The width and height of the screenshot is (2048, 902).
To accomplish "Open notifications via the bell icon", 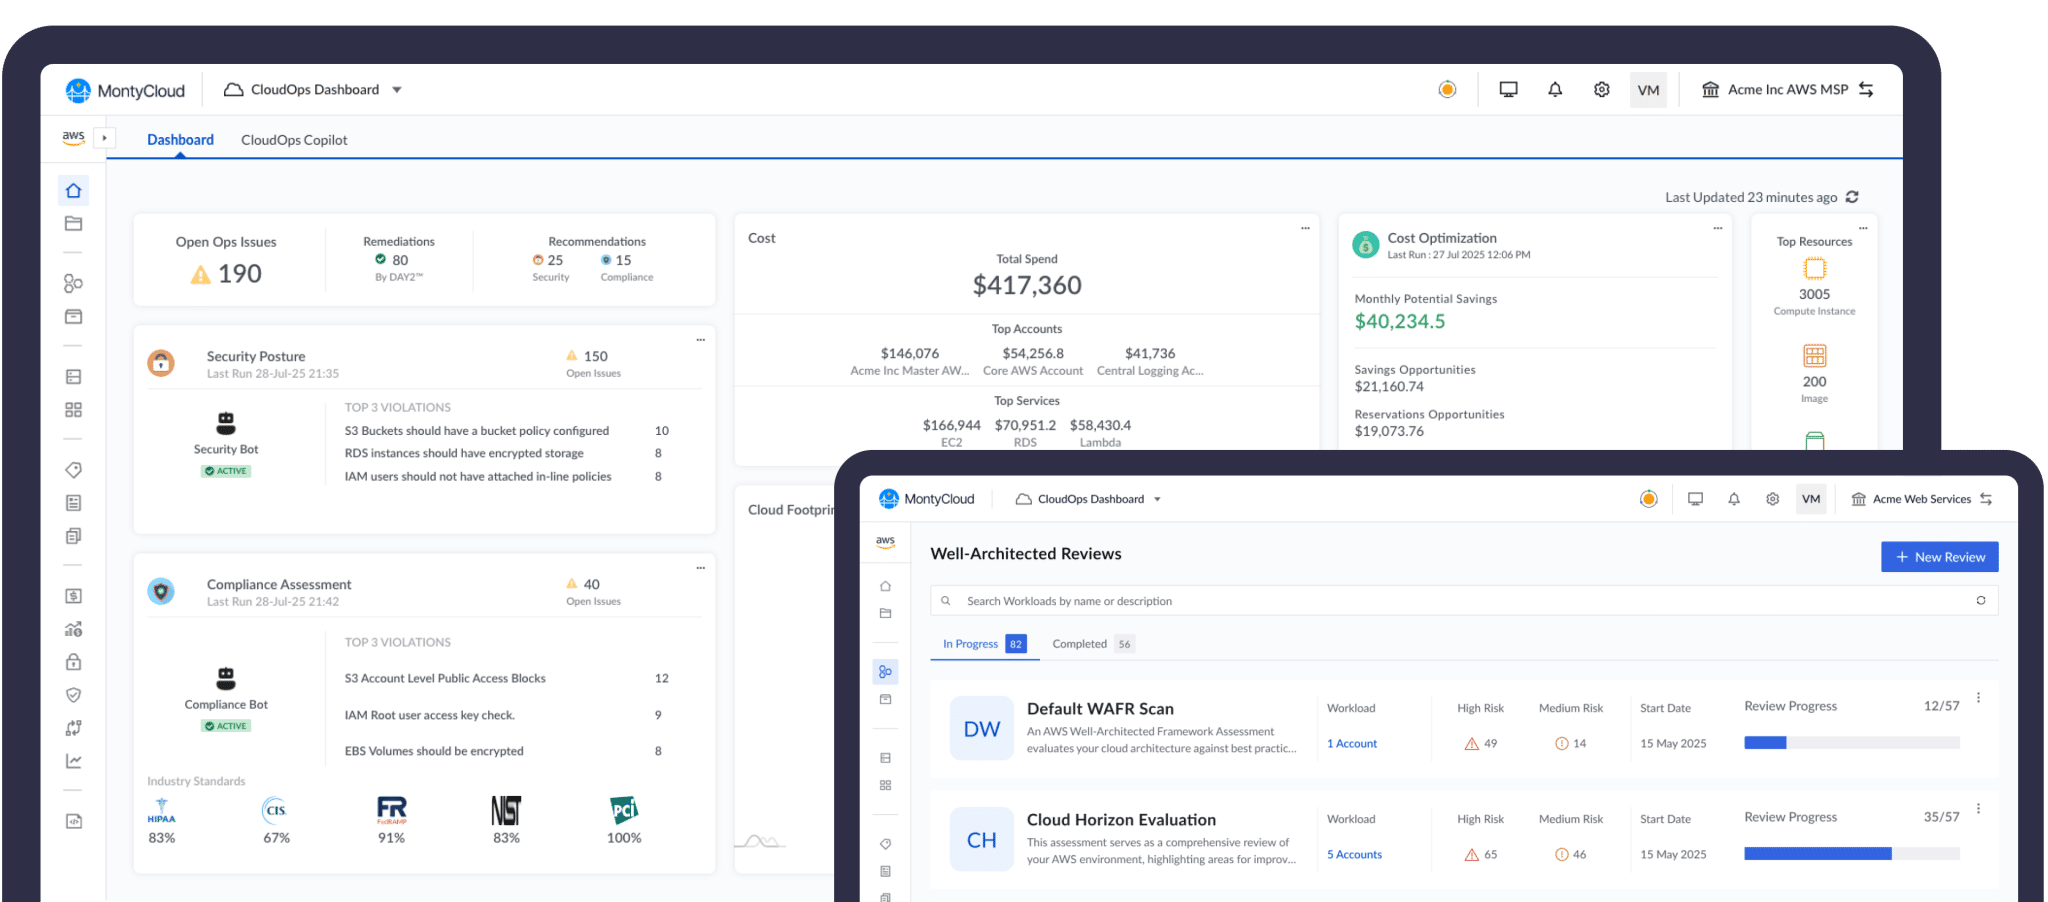I will tap(1555, 89).
